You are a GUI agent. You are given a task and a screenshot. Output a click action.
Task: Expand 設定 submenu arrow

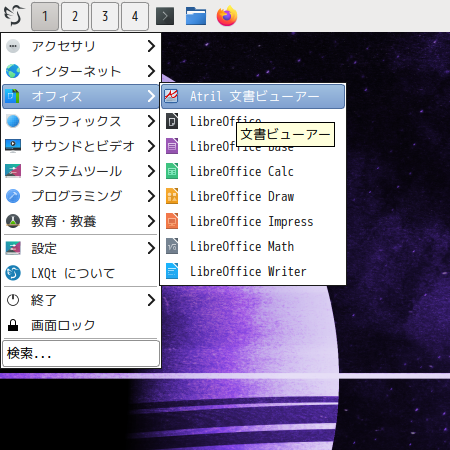[151, 248]
